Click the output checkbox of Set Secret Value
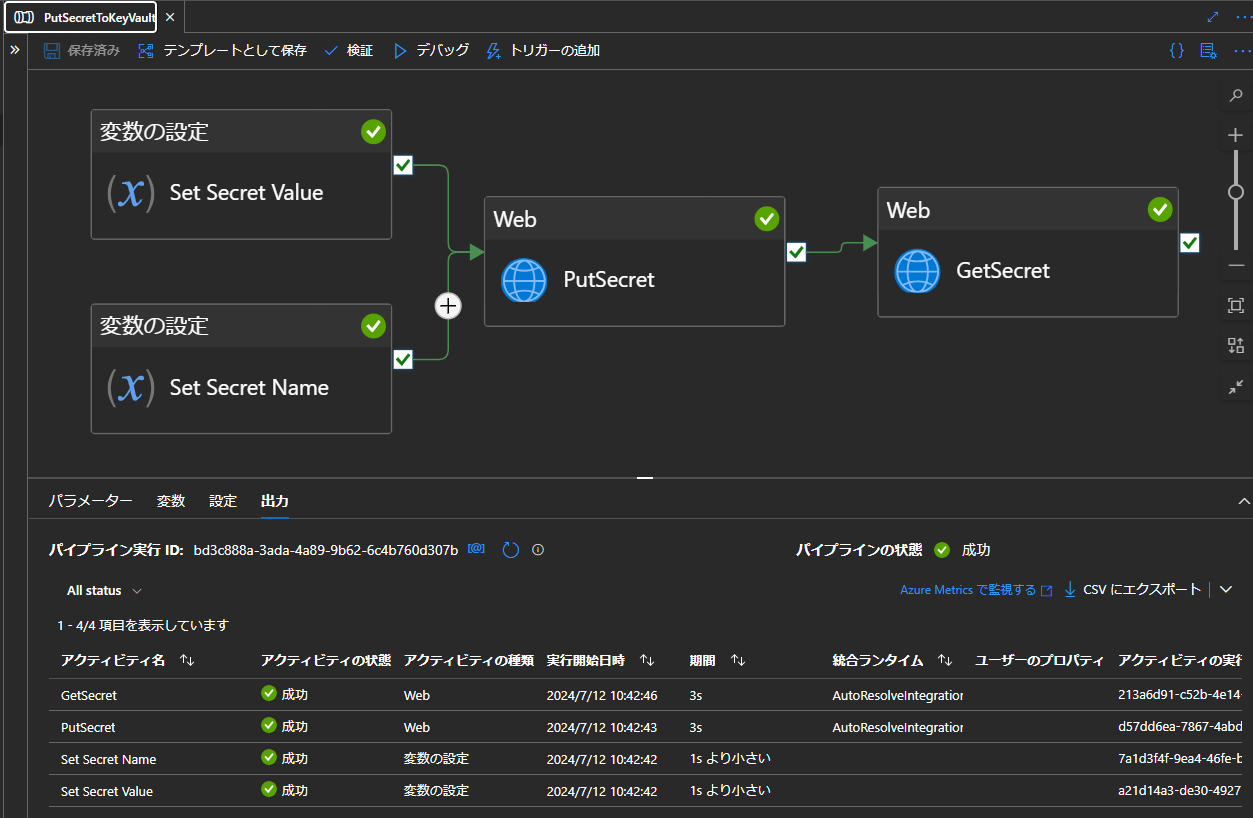Screen dimensions: 1253x818 [403, 165]
